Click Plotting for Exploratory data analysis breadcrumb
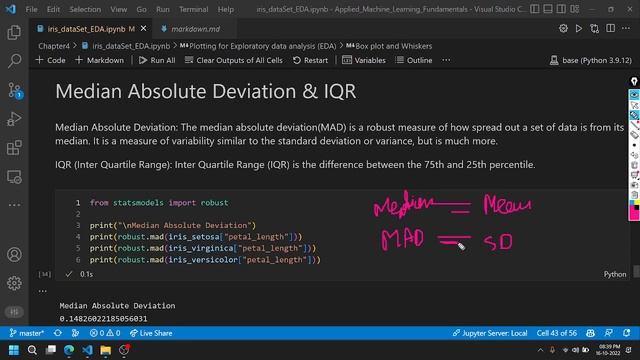 pyautogui.click(x=258, y=46)
